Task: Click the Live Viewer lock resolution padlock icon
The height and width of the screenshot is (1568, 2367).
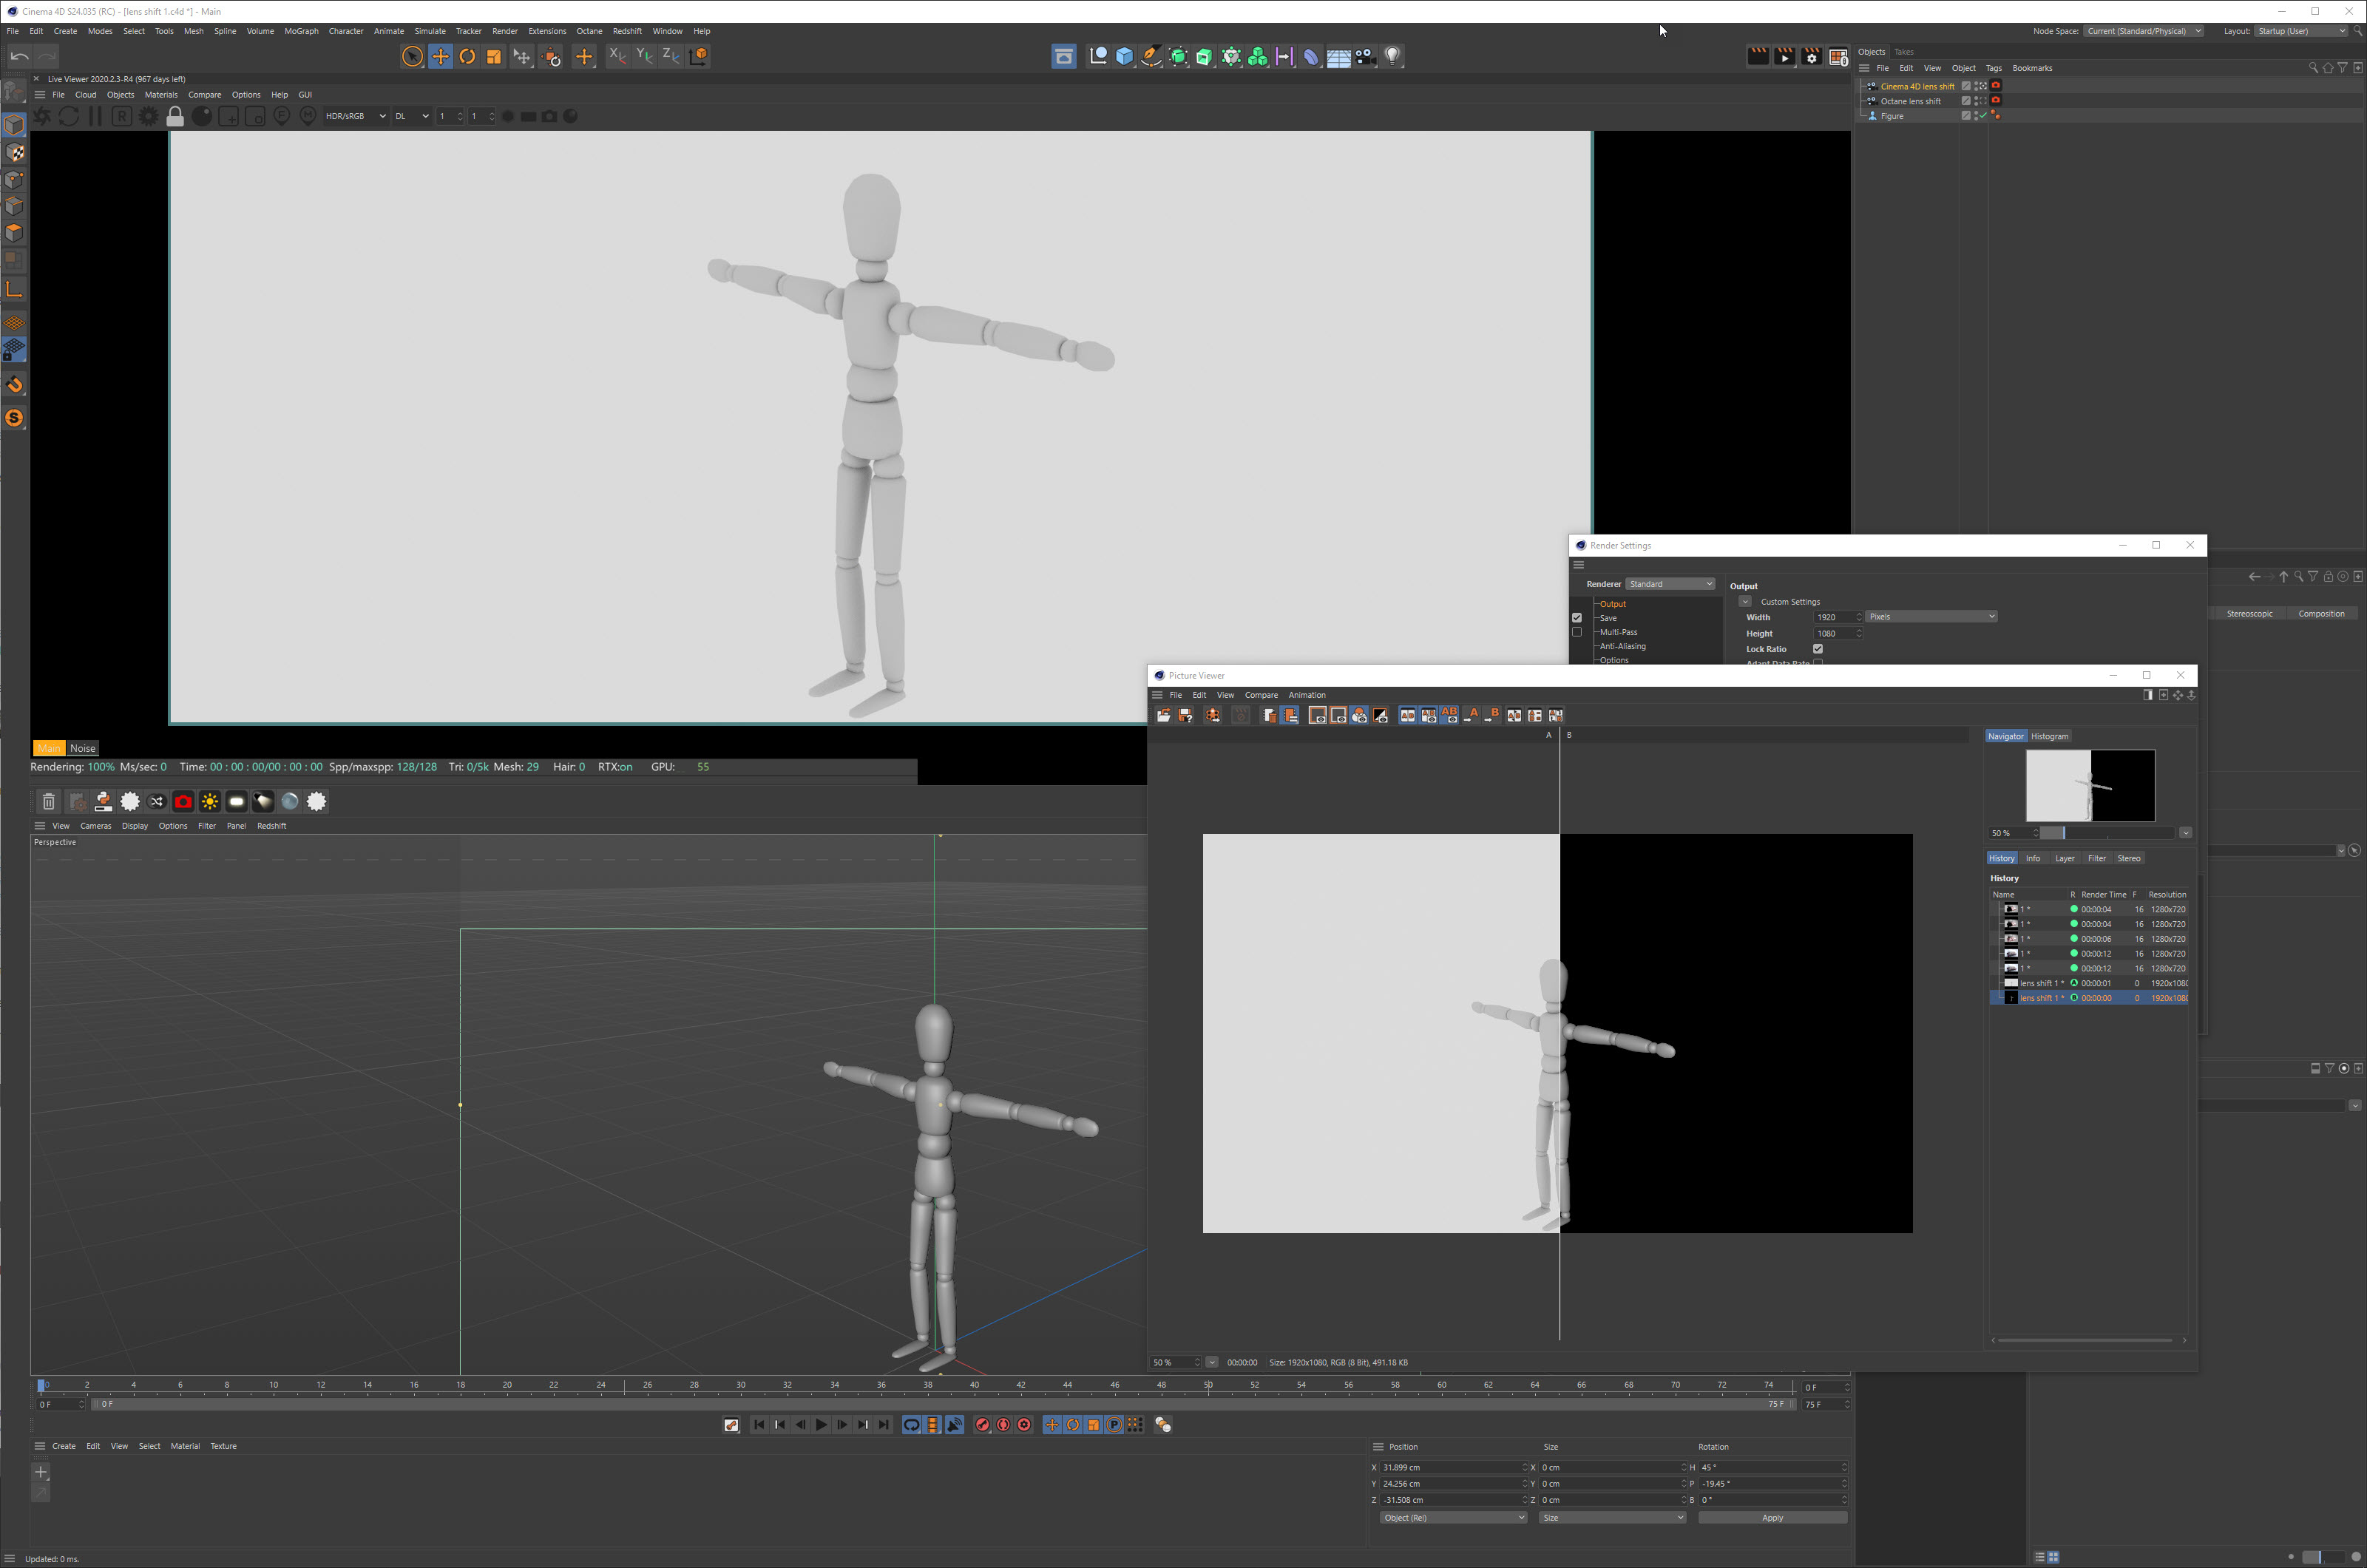Action: click(x=175, y=117)
